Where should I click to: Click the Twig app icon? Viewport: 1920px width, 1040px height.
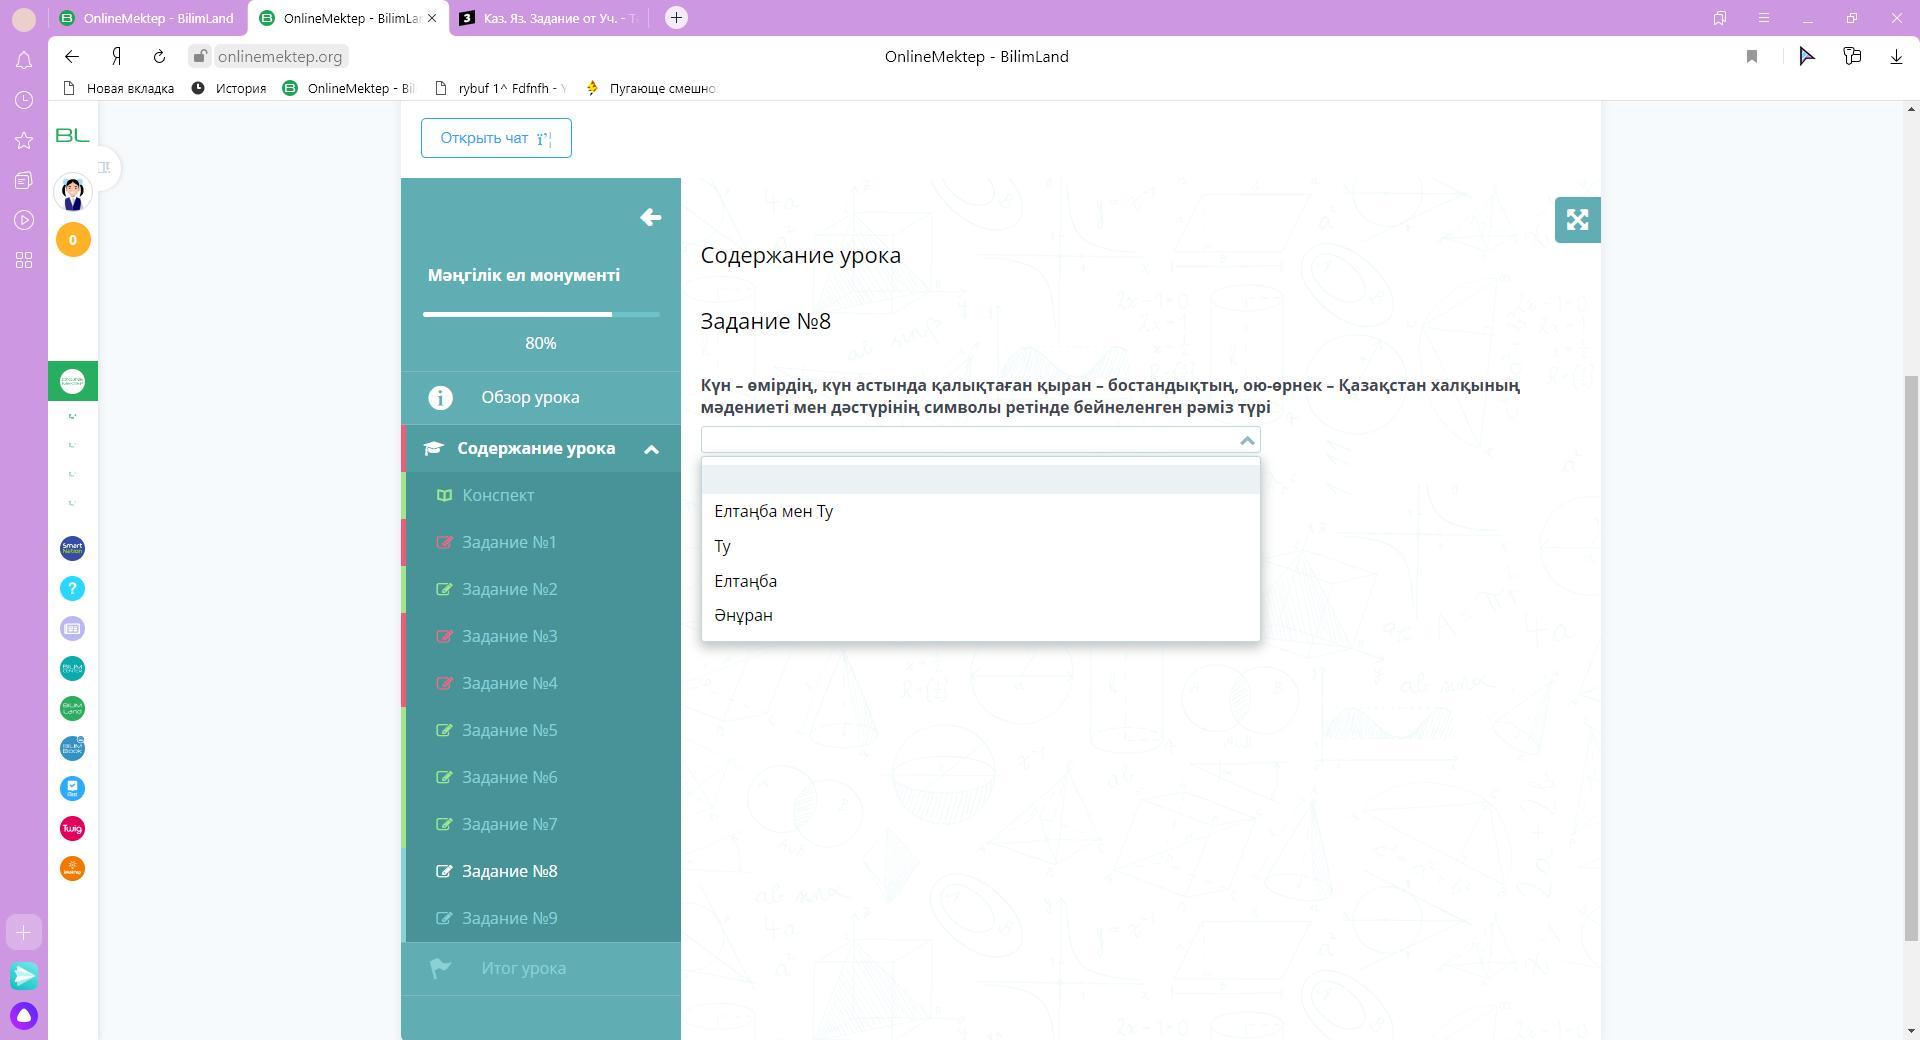(x=72, y=829)
